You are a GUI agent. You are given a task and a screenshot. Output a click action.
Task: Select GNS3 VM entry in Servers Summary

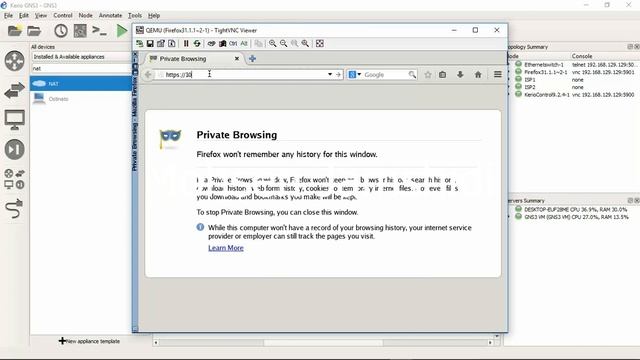tap(576, 217)
